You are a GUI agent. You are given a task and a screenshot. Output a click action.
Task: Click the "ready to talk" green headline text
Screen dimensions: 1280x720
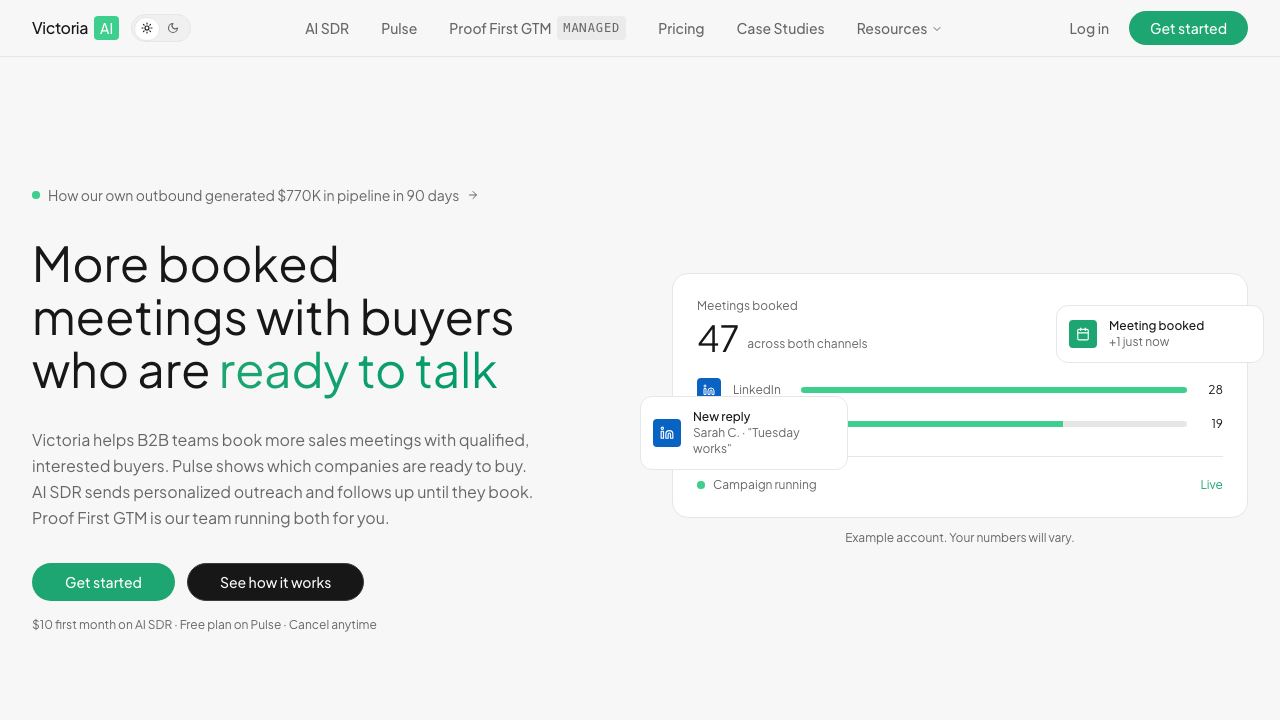tap(358, 370)
